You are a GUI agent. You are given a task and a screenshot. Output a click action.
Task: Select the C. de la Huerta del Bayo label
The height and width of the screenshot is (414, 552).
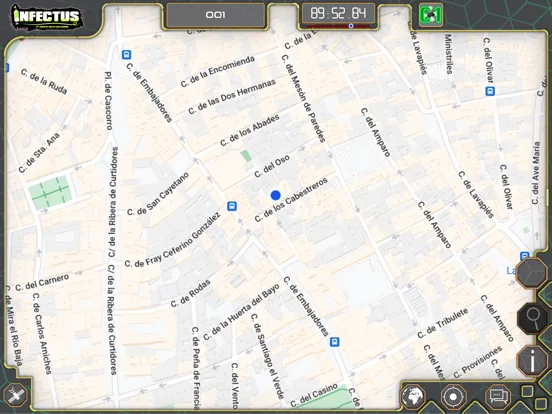pos(242,312)
